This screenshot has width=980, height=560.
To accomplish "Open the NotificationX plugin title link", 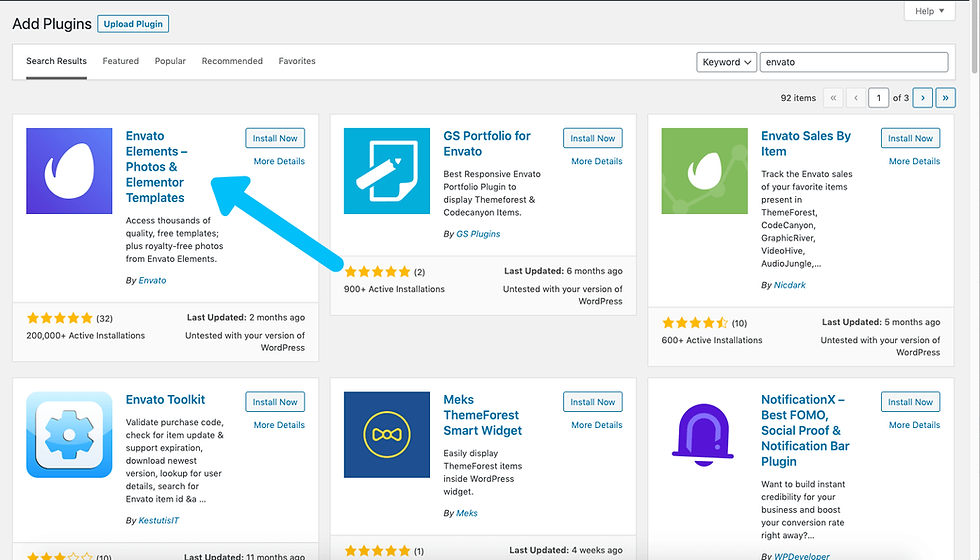I will click(x=805, y=431).
